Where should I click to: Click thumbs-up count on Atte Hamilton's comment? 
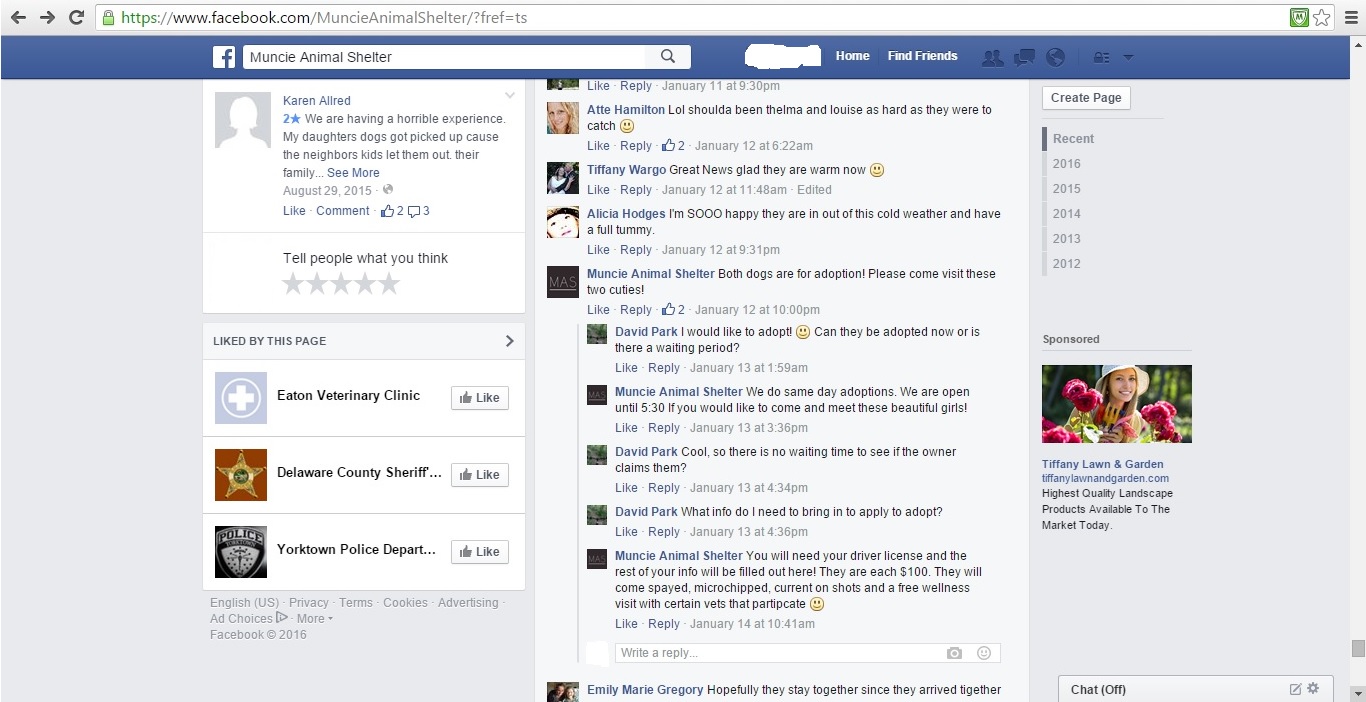coord(674,146)
